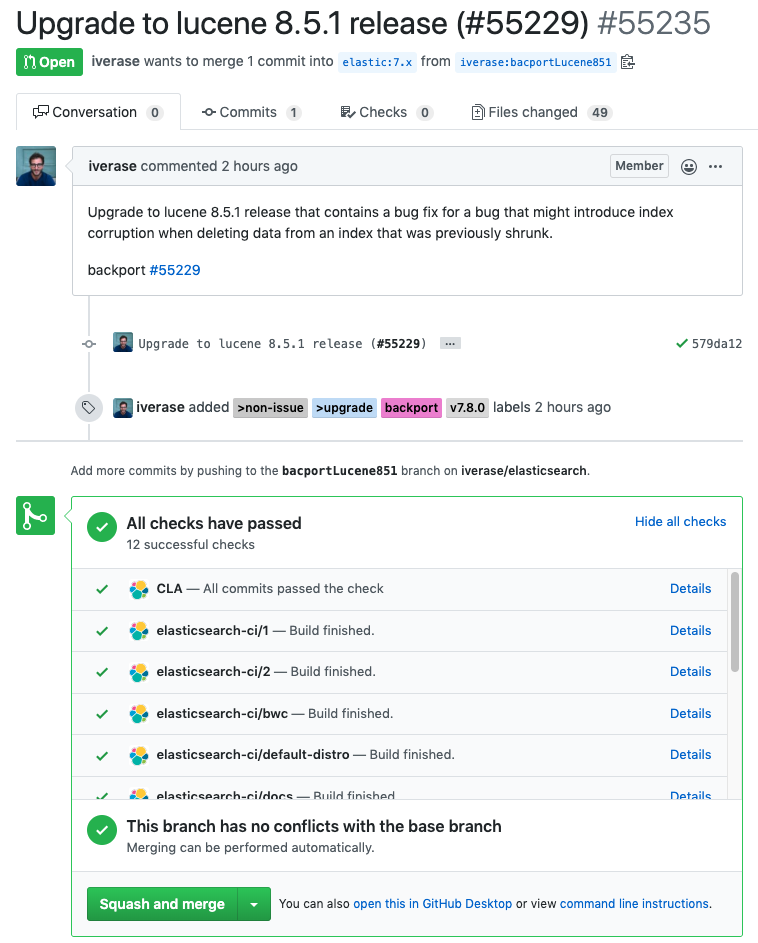The height and width of the screenshot is (943, 758).
Task: Click the Elasticsearch logo beside the CLA check
Action: click(x=138, y=589)
